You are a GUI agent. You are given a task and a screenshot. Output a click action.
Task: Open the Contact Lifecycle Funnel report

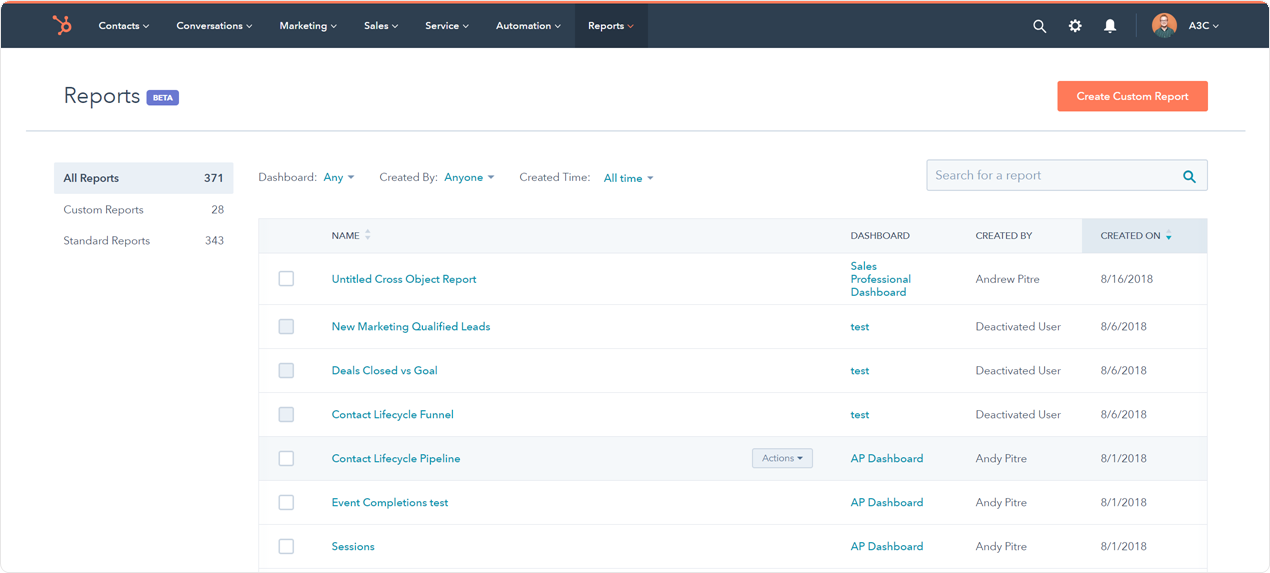tap(393, 415)
